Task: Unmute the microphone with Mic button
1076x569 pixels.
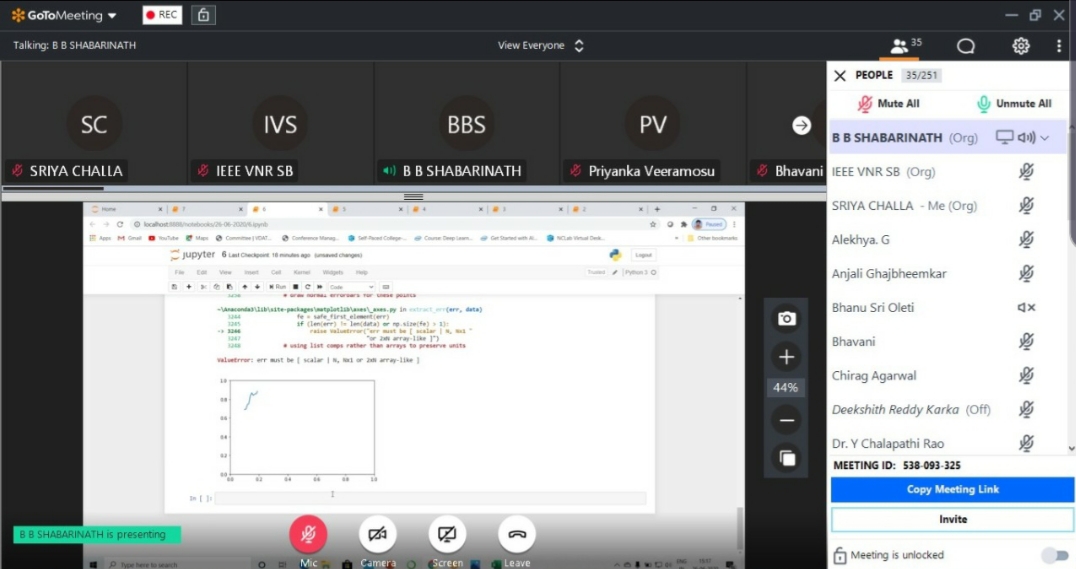Action: coord(308,535)
